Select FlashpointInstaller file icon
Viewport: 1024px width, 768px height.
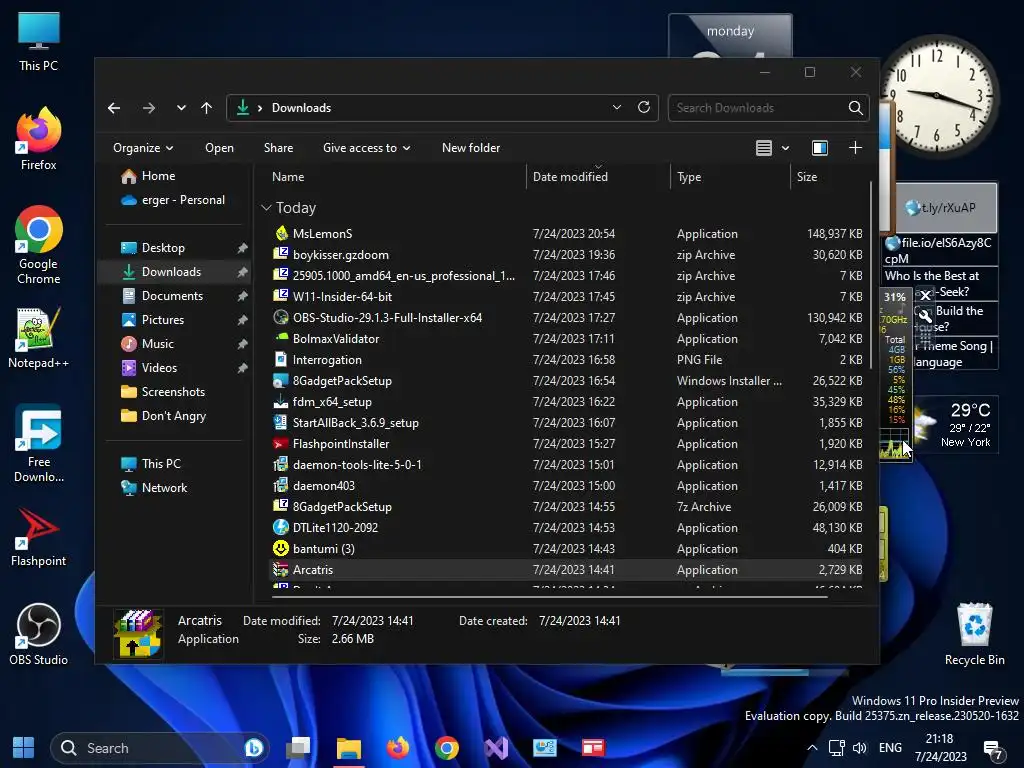point(281,443)
